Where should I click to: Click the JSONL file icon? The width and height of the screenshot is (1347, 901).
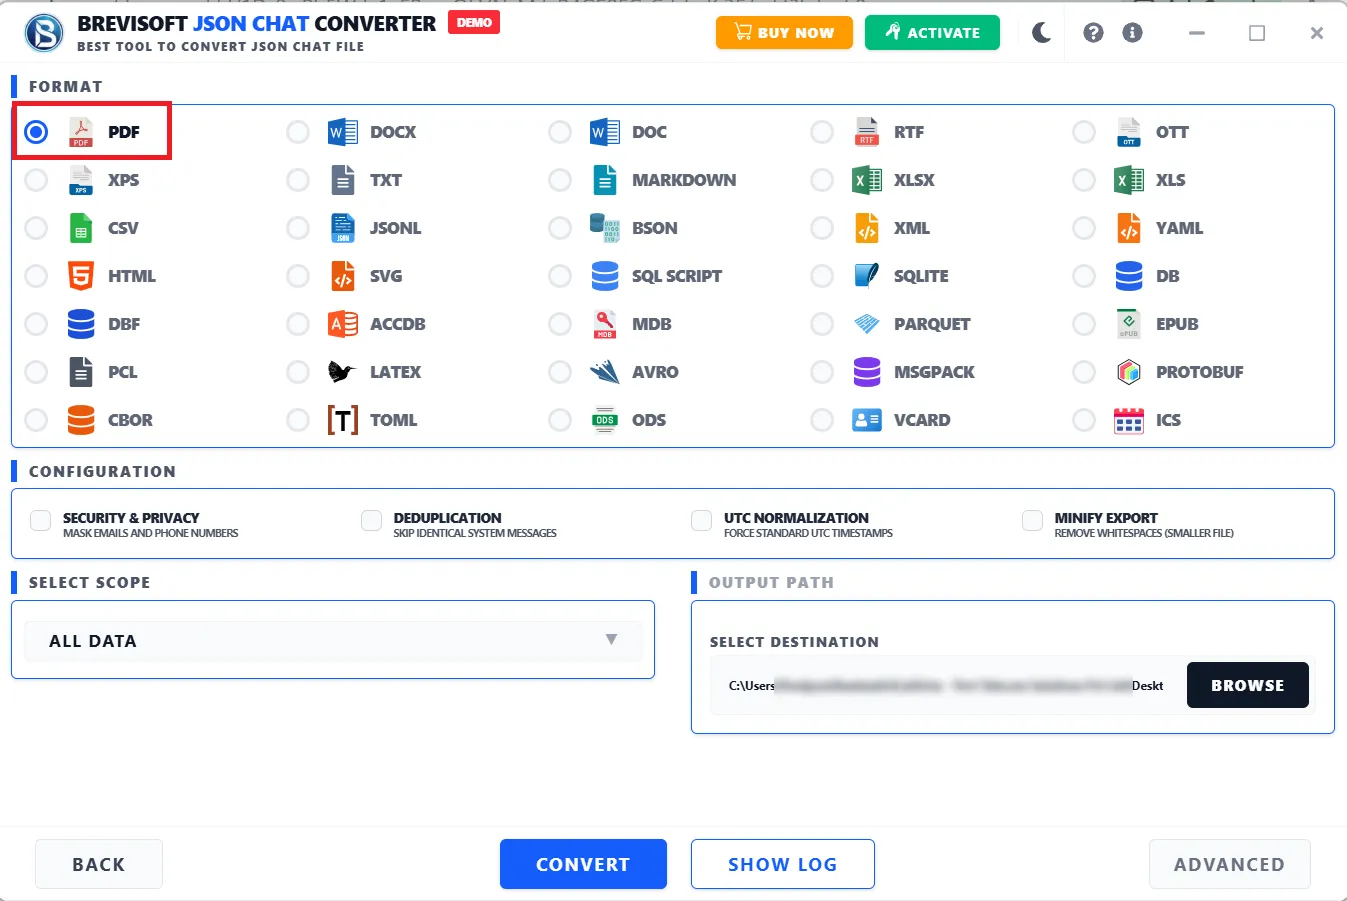[343, 228]
